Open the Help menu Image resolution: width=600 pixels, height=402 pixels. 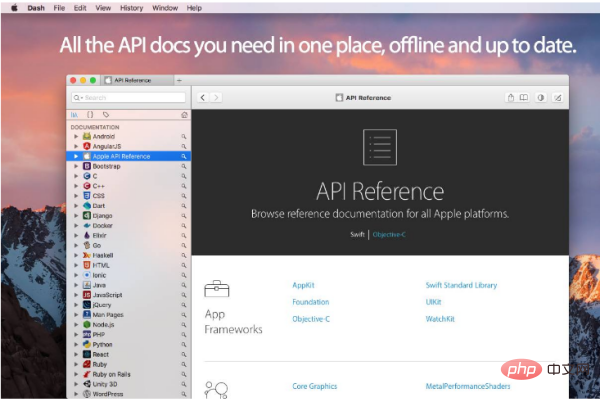coord(194,8)
